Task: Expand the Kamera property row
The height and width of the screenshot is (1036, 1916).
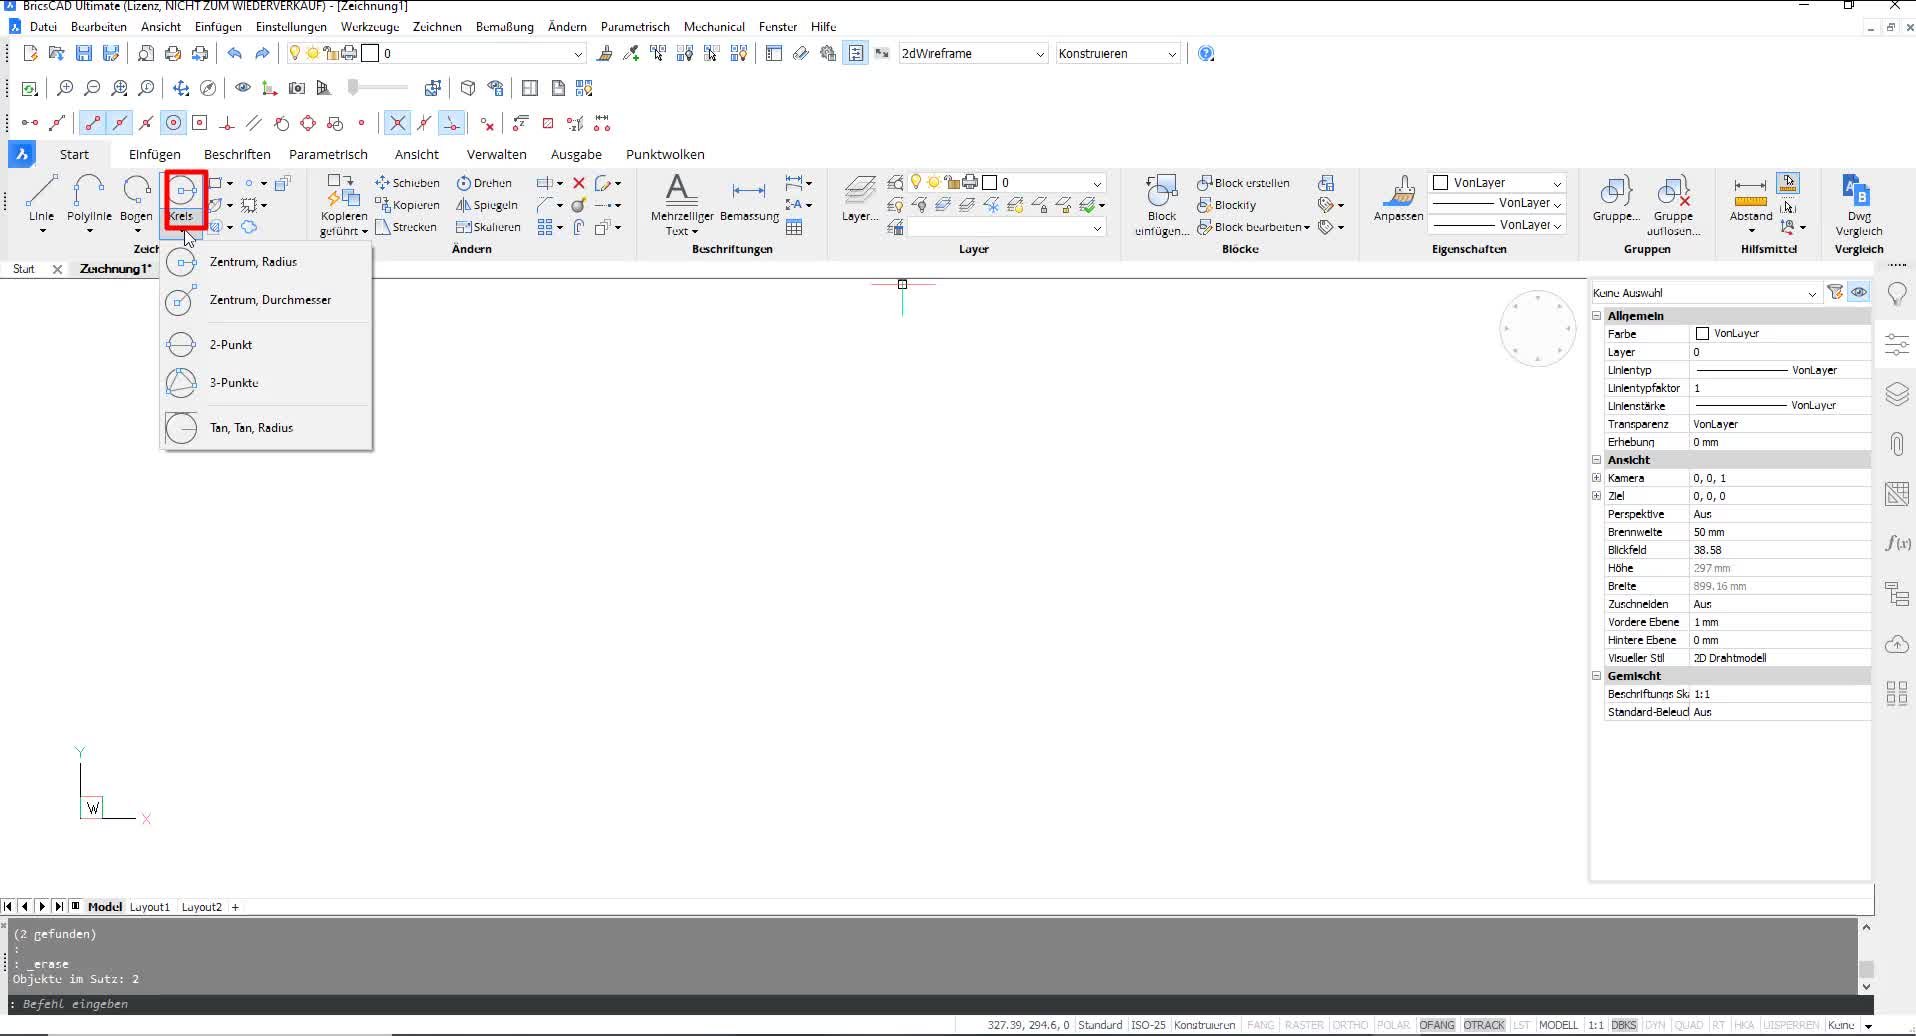Action: [x=1597, y=478]
